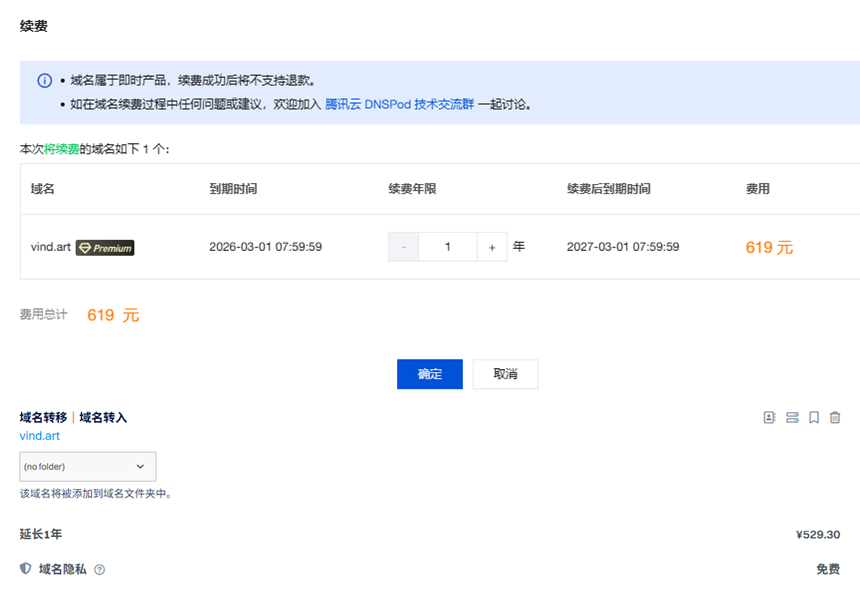Click the 费用 column header
This screenshot has height=596, width=860.
point(757,189)
